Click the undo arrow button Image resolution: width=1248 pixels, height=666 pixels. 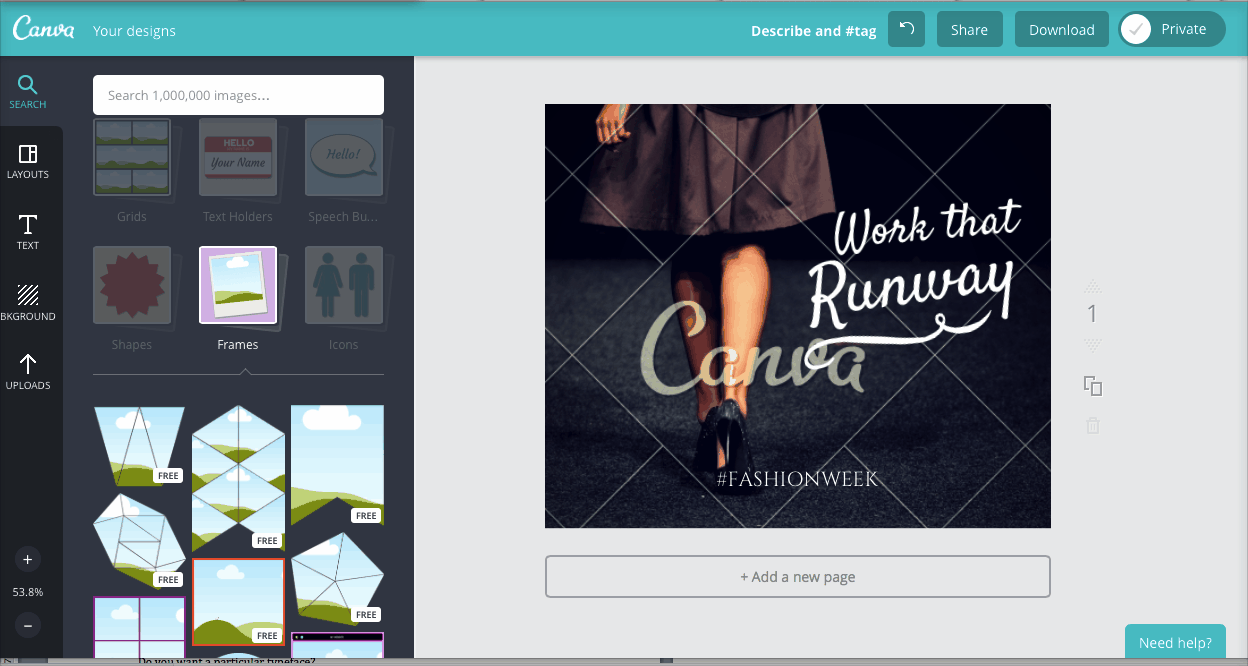(x=907, y=29)
